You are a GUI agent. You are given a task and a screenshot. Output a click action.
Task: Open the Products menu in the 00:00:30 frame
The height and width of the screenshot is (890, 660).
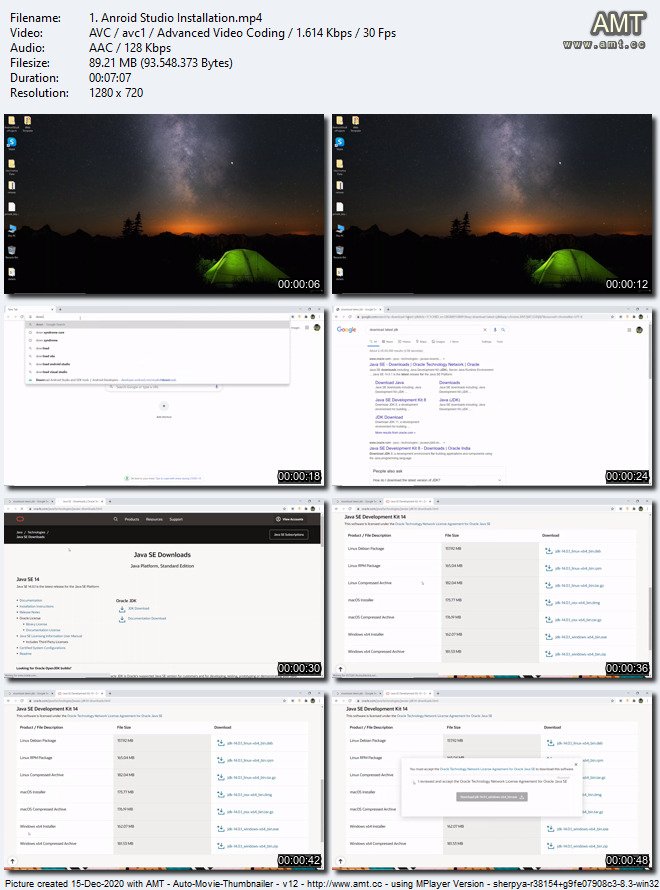tap(132, 519)
